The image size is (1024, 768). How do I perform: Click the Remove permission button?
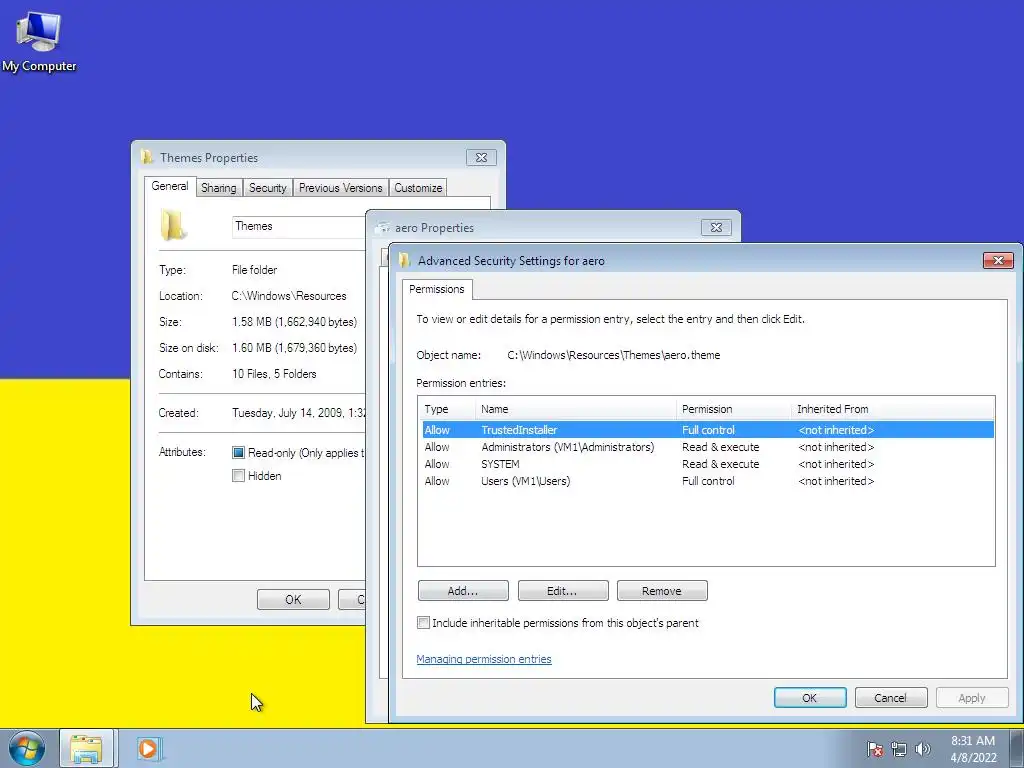[x=662, y=590]
